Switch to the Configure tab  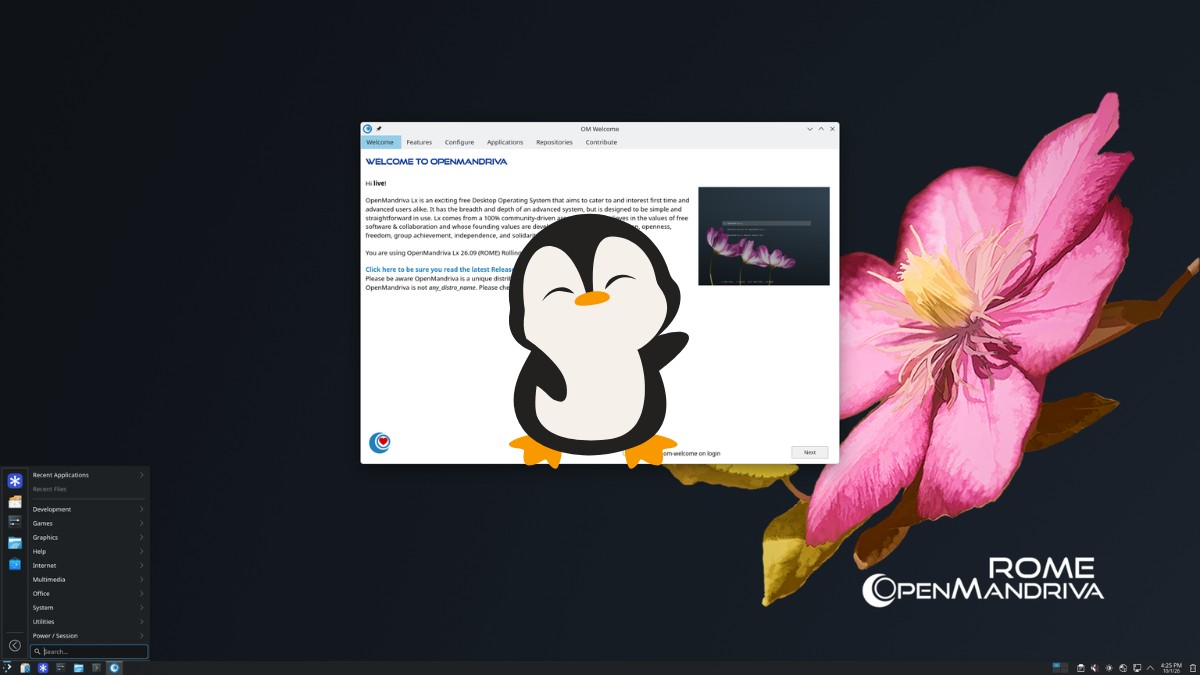click(x=460, y=142)
